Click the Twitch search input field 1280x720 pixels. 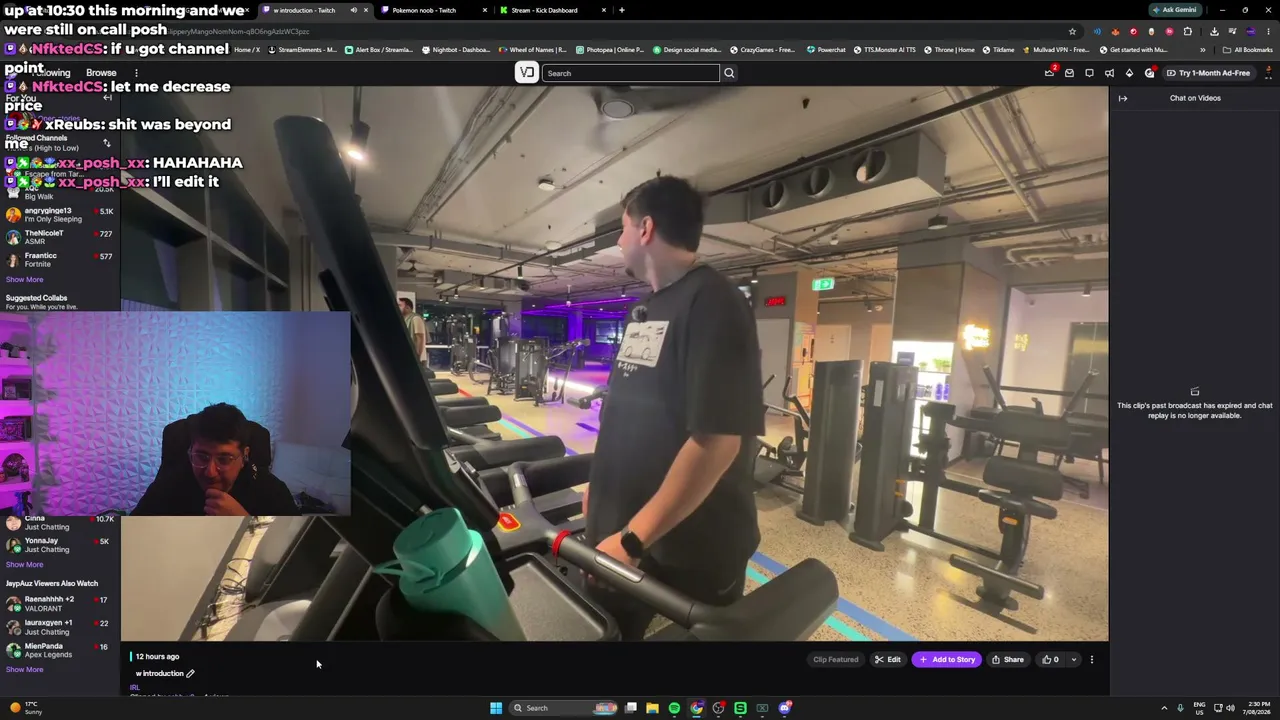tap(630, 73)
